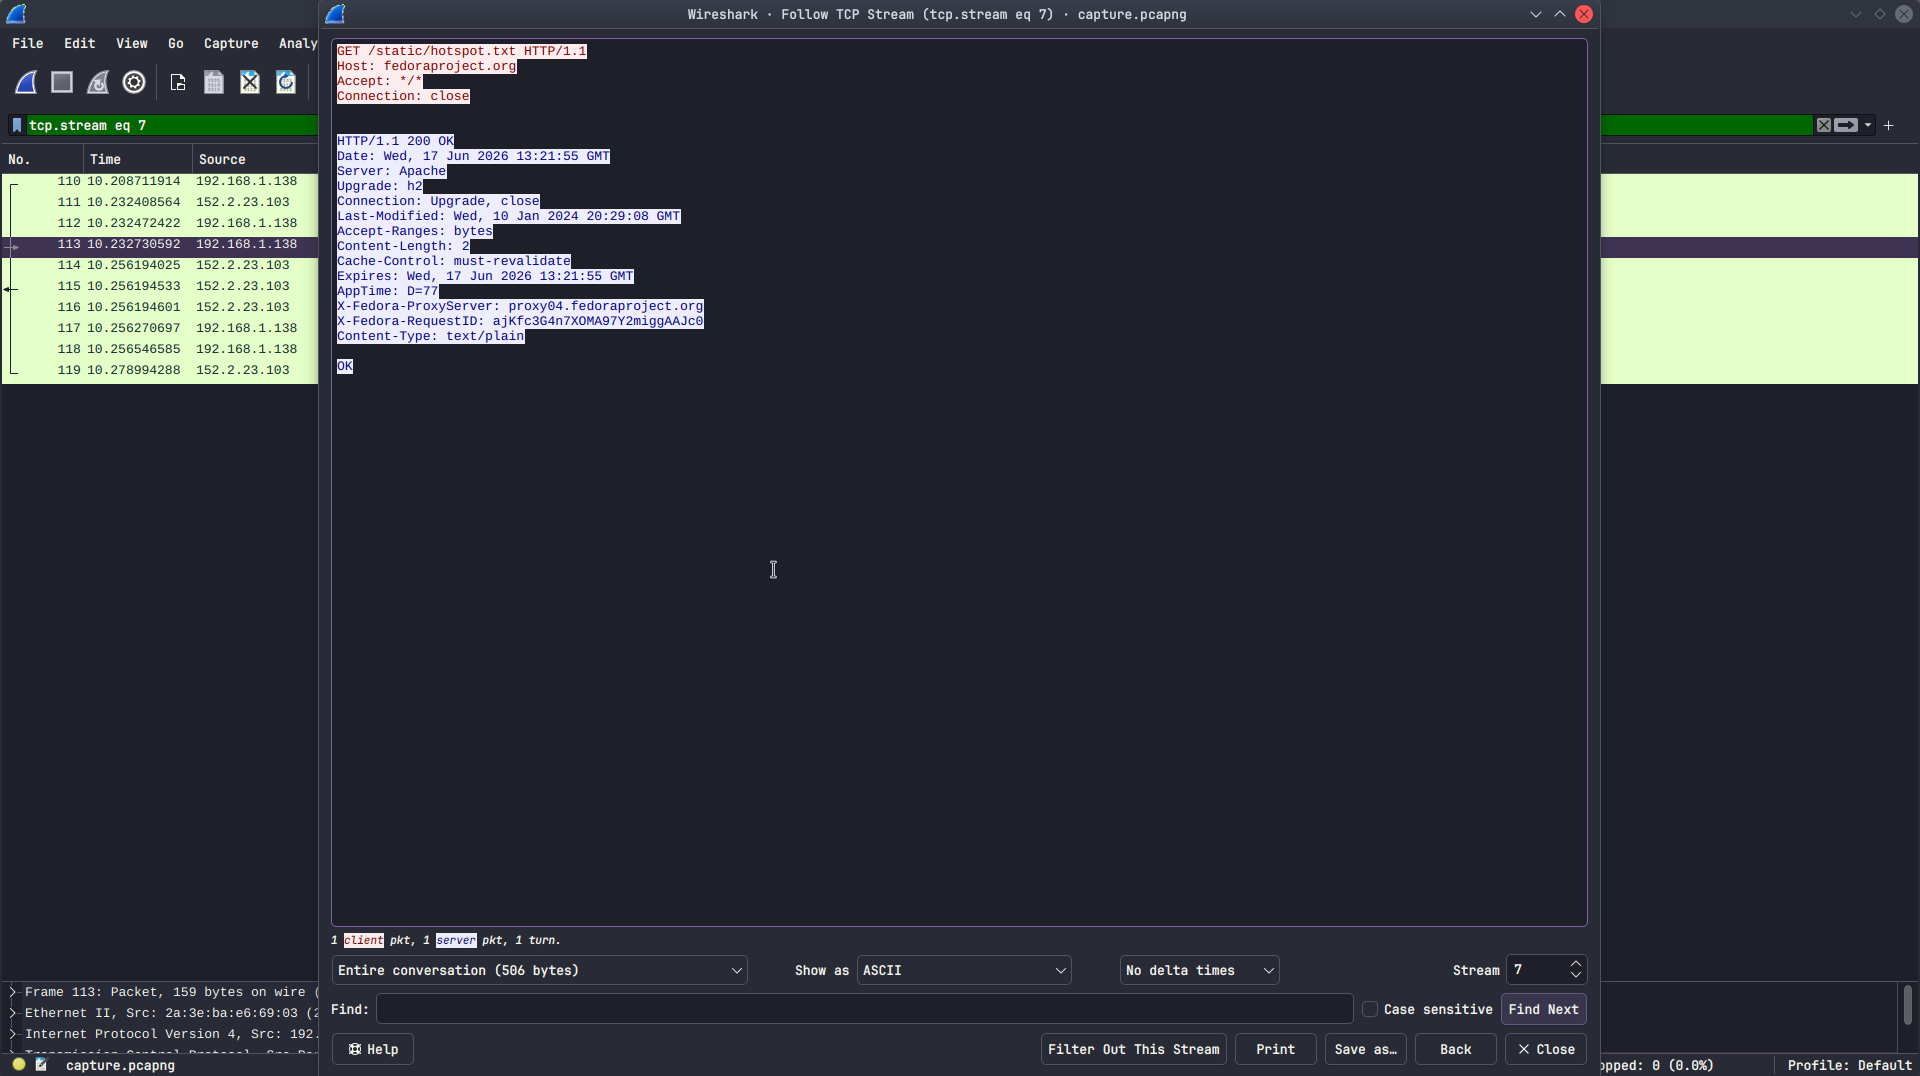Select packet row 114
Image resolution: width=1920 pixels, height=1076 pixels.
(x=160, y=266)
